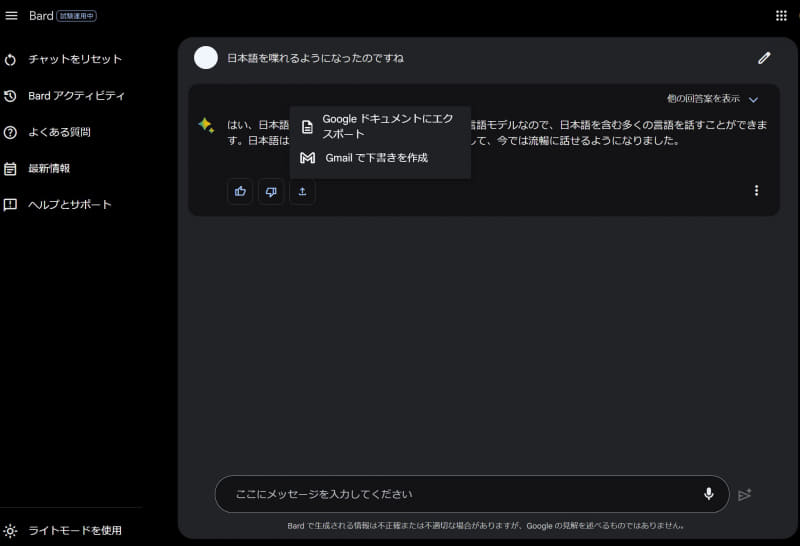
Task: Click the help feedback icon
Action: pos(10,205)
